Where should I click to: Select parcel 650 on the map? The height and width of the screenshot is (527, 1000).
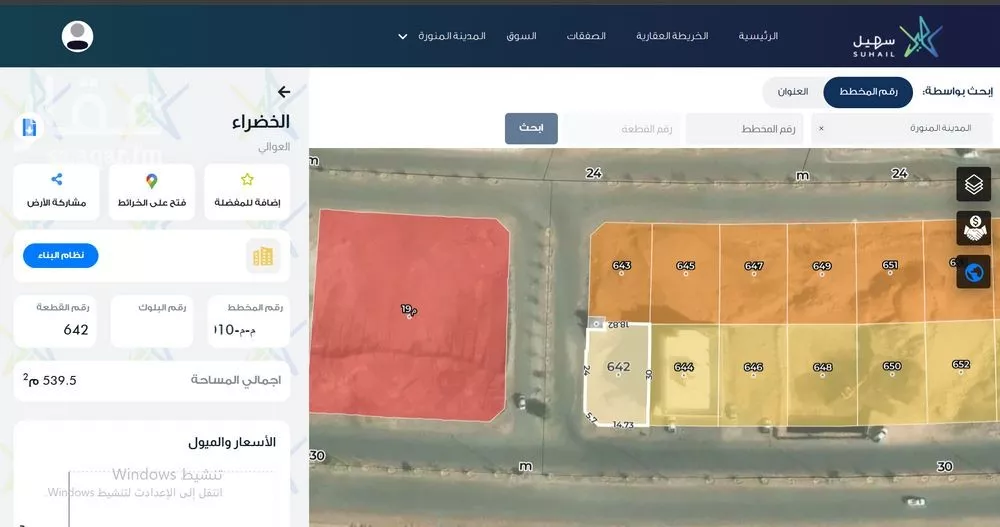[x=892, y=375]
